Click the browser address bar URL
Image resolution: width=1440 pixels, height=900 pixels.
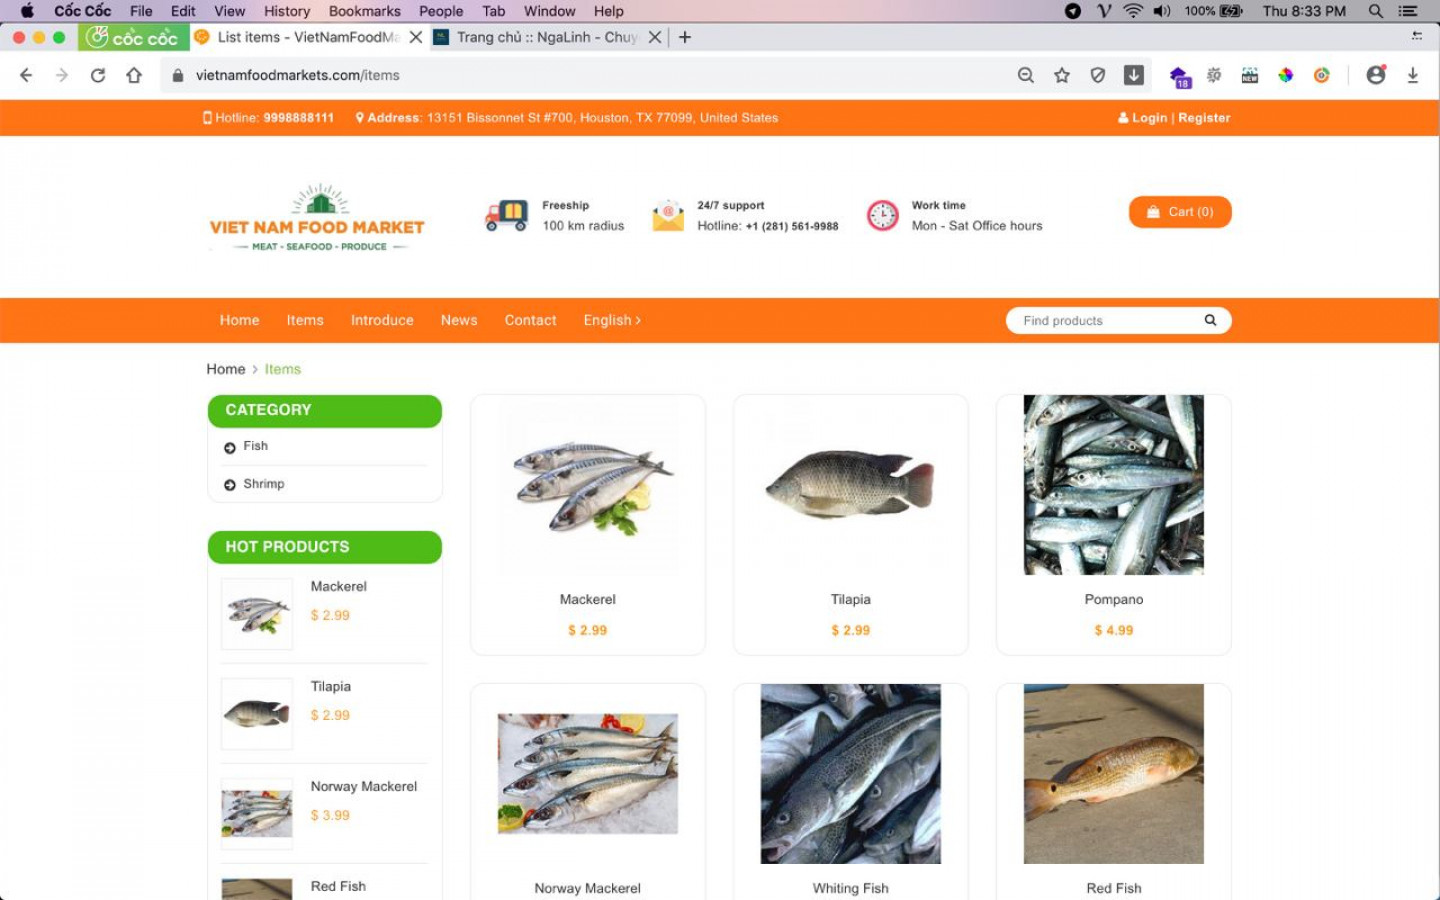tap(298, 75)
